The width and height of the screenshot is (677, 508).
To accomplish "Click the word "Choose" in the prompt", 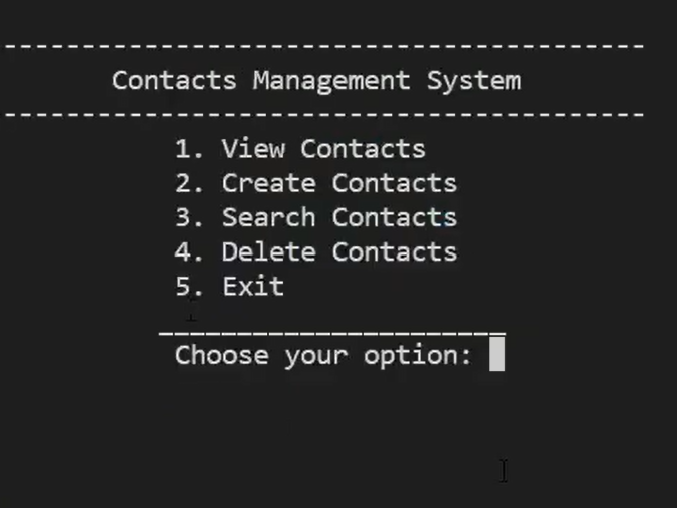I will click(x=222, y=356).
